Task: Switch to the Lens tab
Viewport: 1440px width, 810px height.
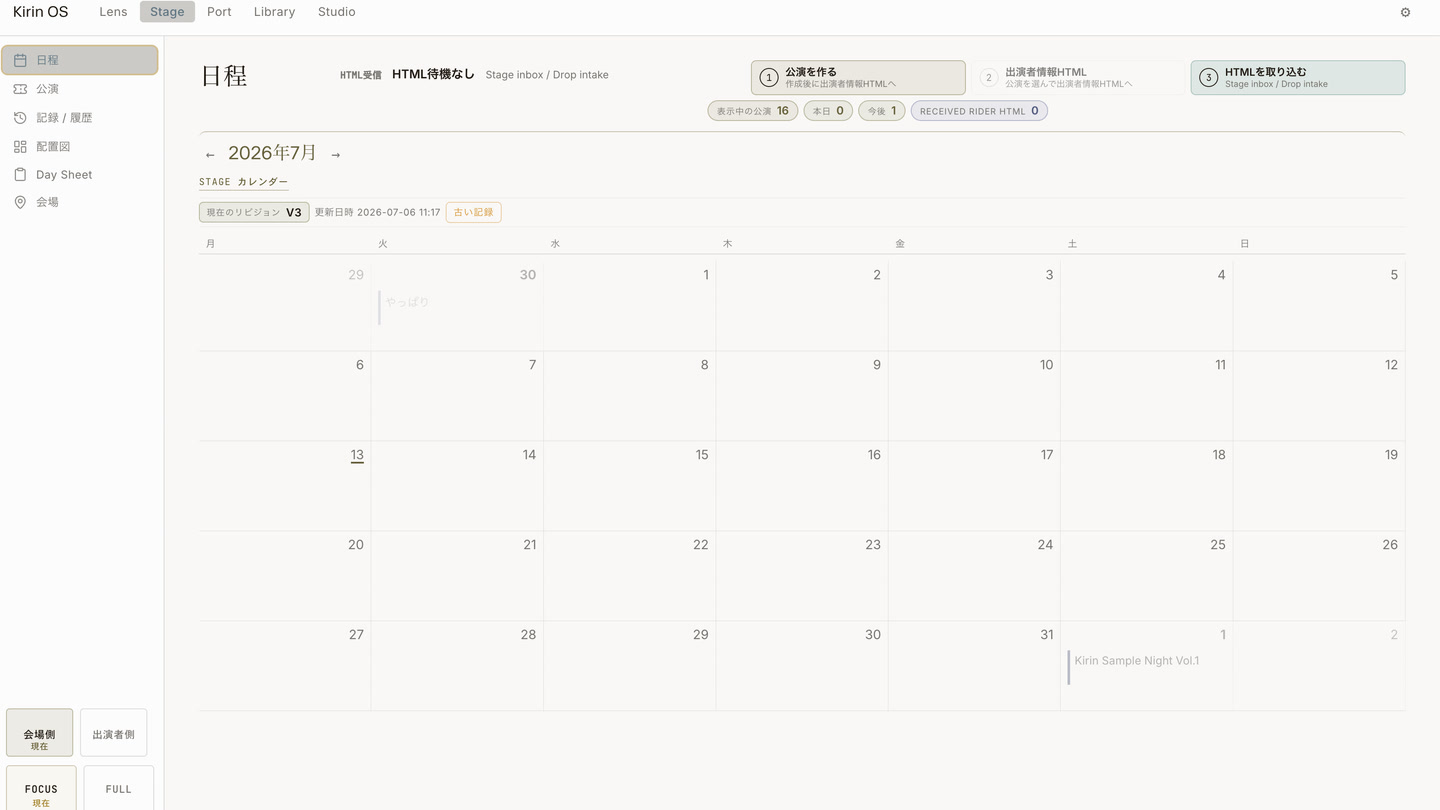Action: pos(113,12)
